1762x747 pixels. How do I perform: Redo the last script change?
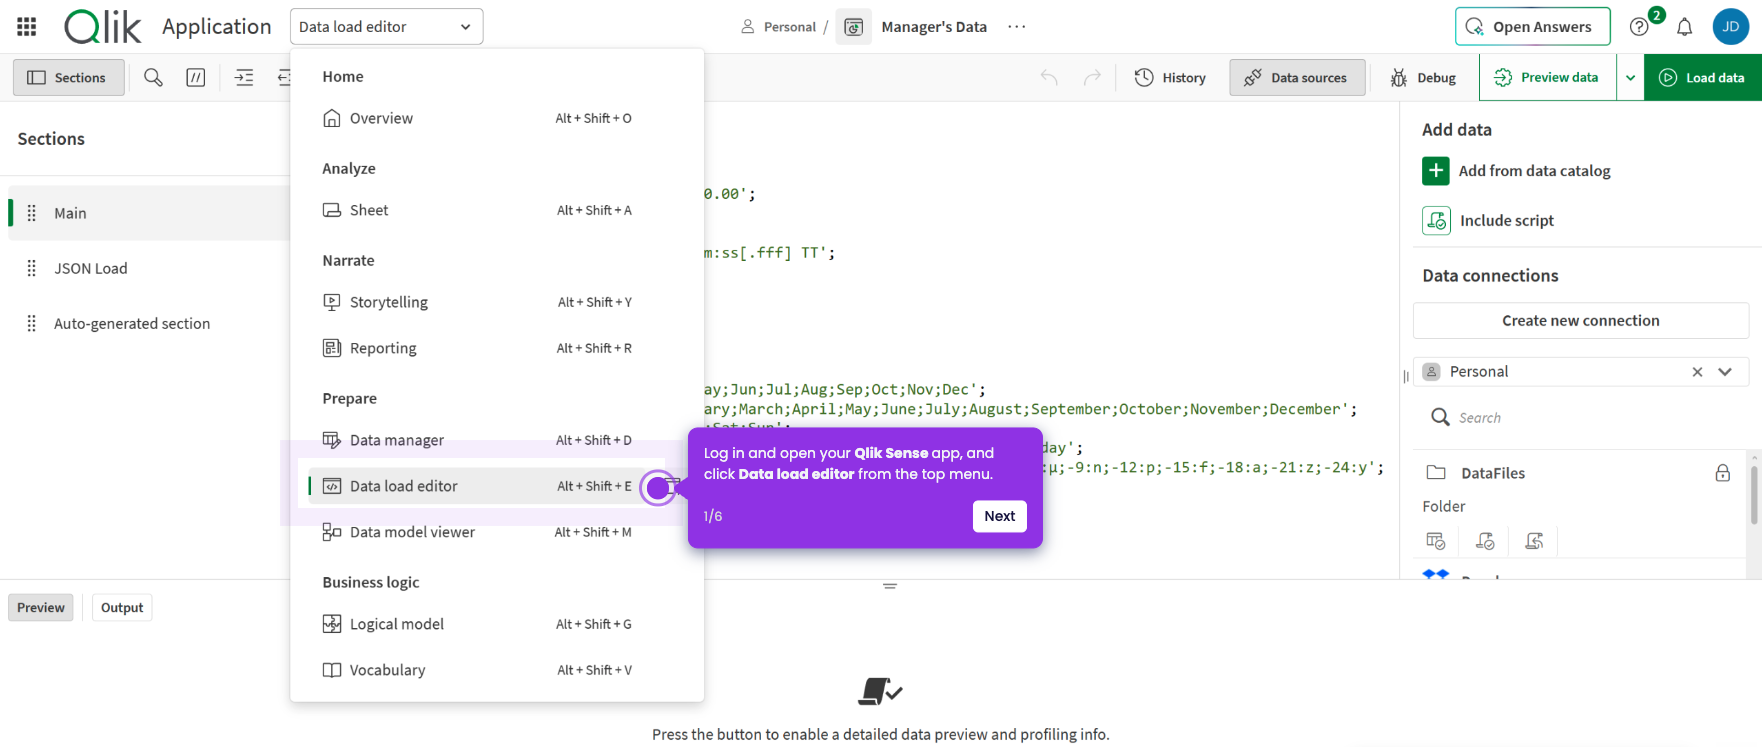point(1093,77)
